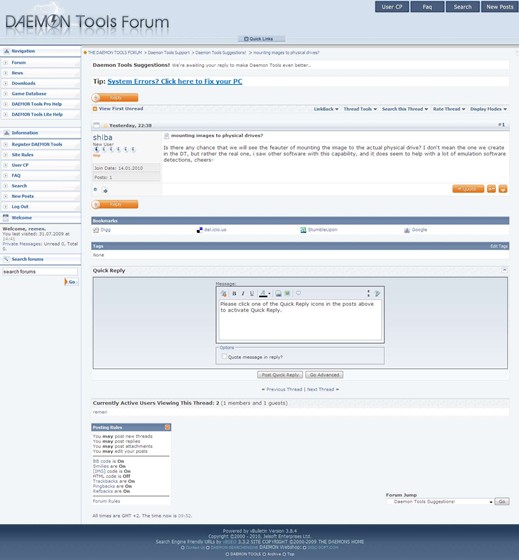Click the Insert Link icon in editor

click(278, 294)
